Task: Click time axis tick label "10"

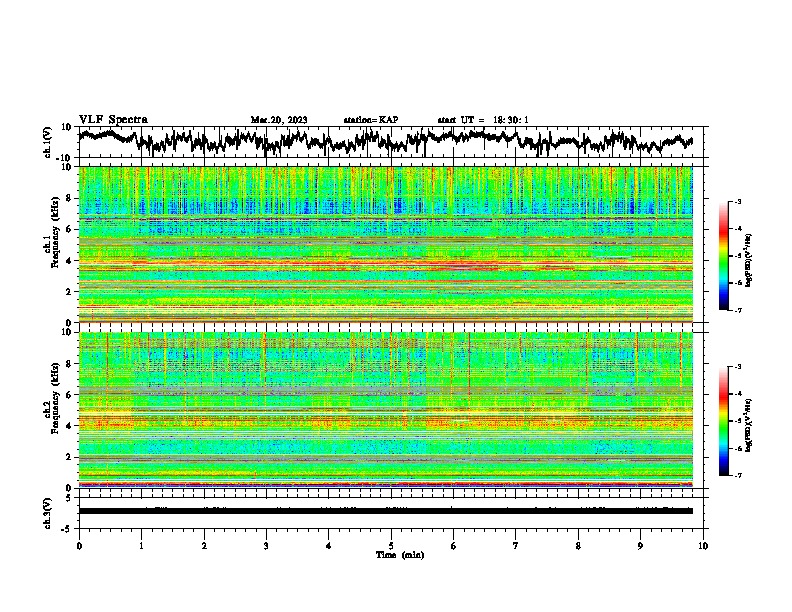Action: click(703, 546)
